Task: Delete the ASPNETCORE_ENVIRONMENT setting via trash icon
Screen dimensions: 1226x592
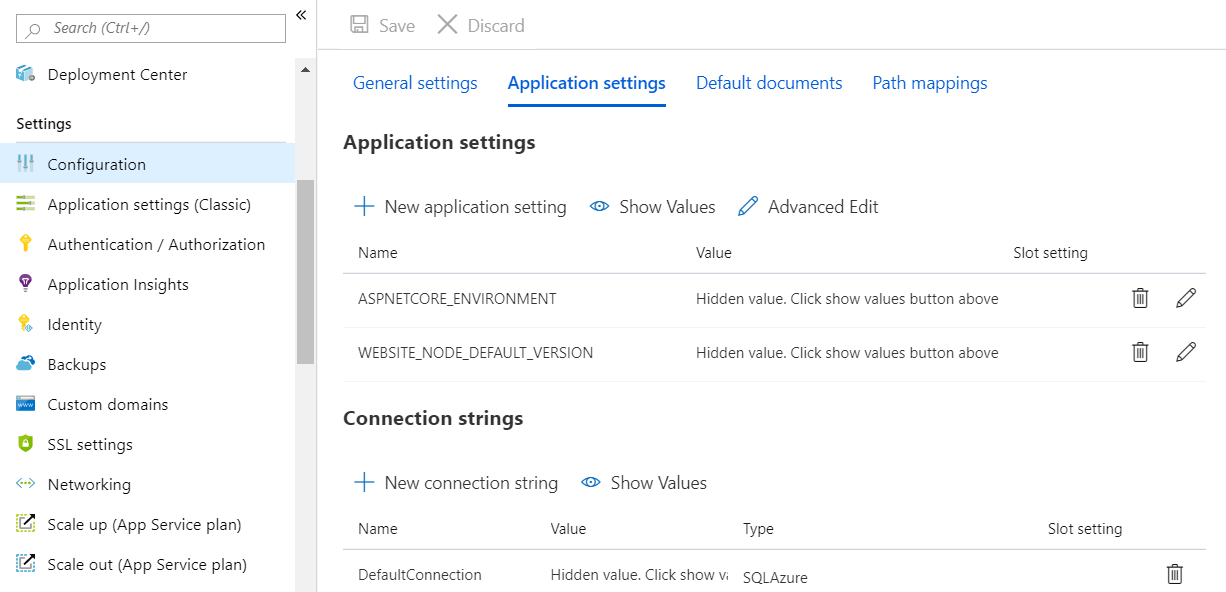Action: (1140, 298)
